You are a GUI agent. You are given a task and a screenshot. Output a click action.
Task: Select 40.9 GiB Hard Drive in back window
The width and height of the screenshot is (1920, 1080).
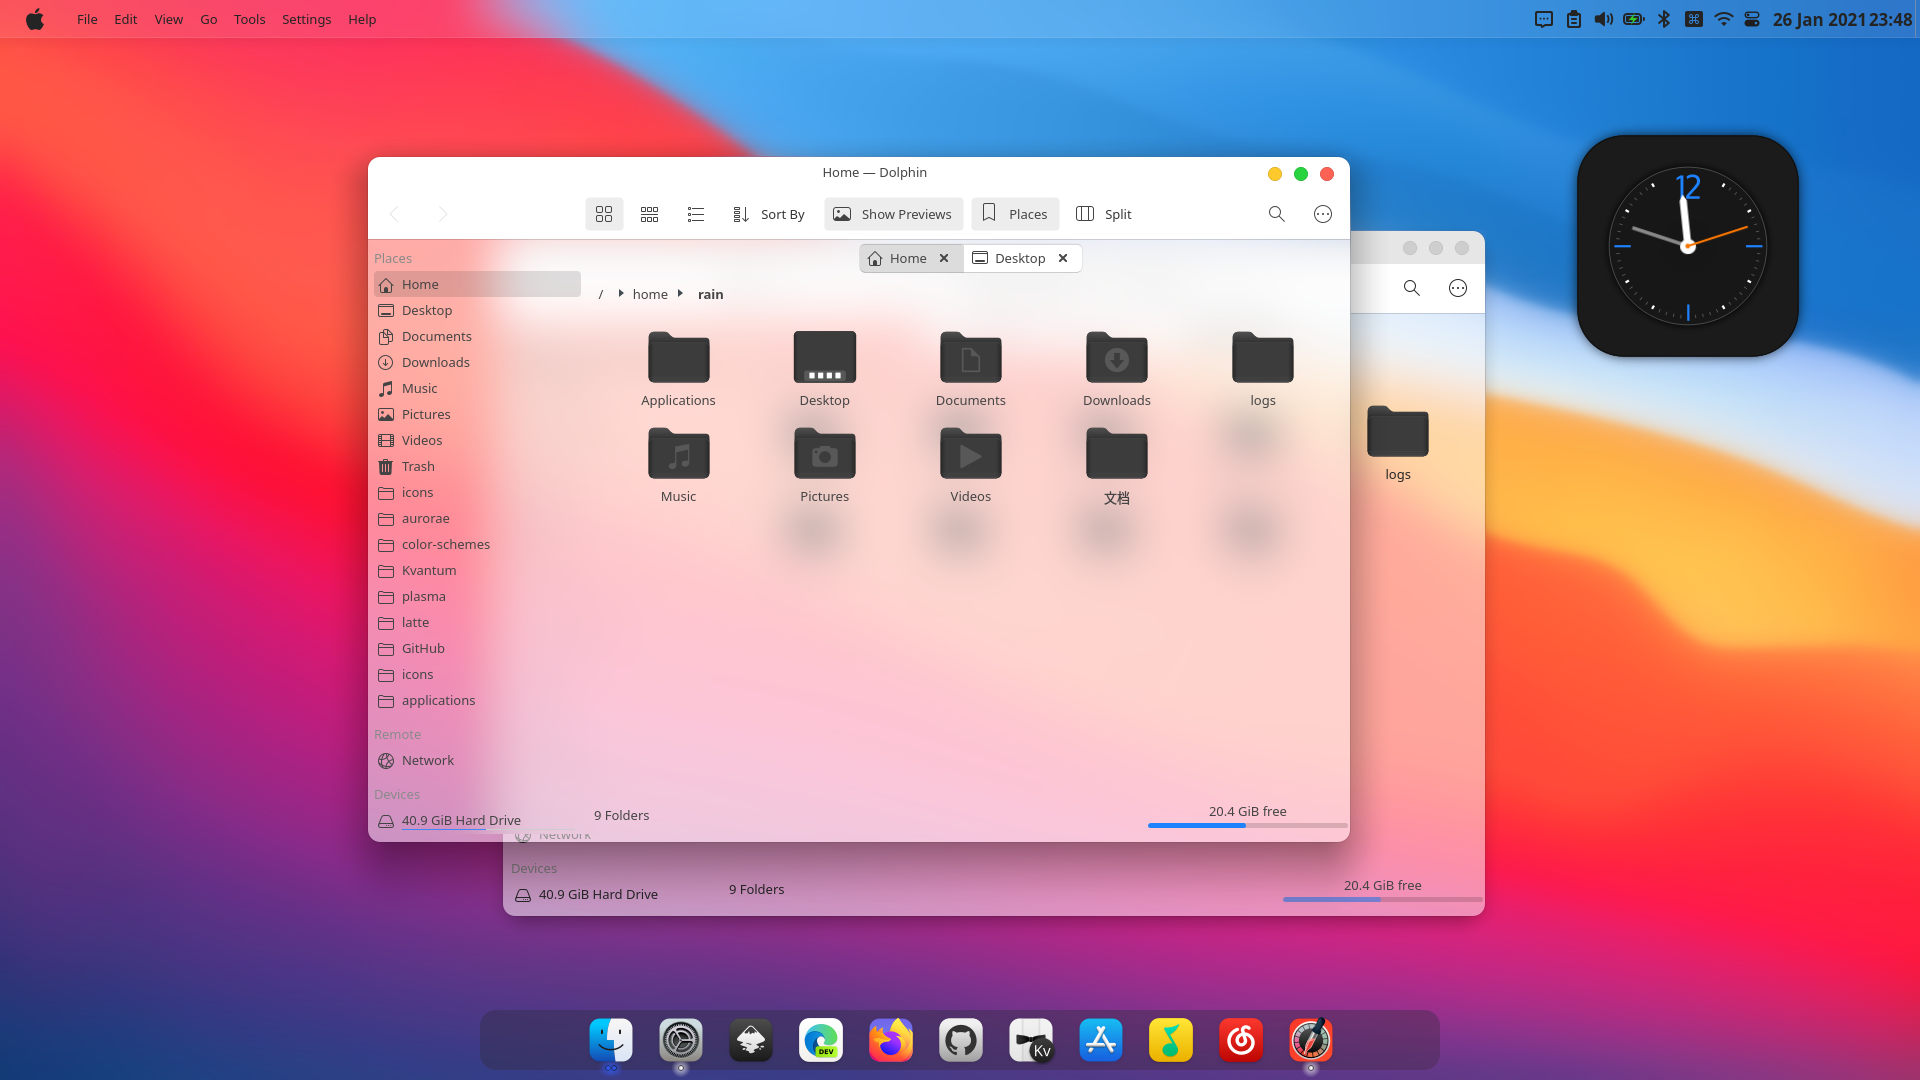tap(587, 894)
